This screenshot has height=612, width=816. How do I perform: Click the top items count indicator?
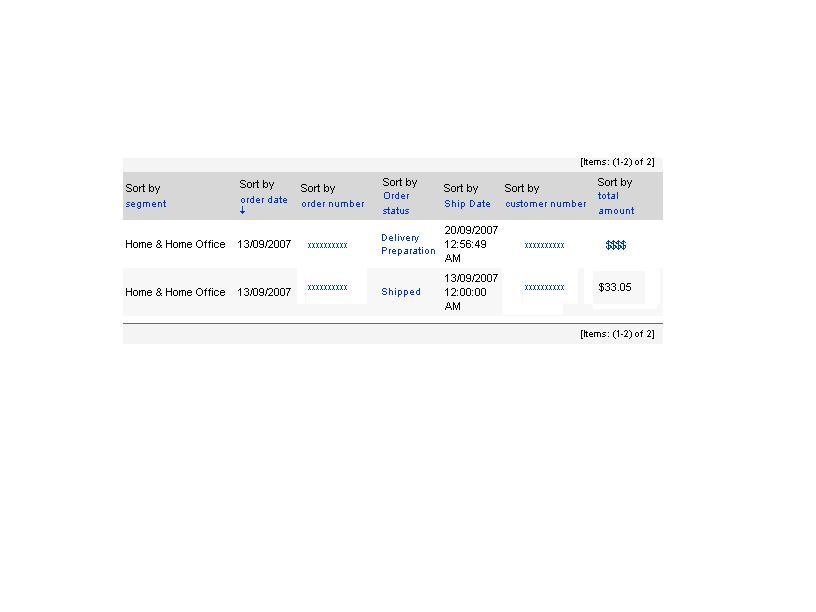pyautogui.click(x=617, y=162)
